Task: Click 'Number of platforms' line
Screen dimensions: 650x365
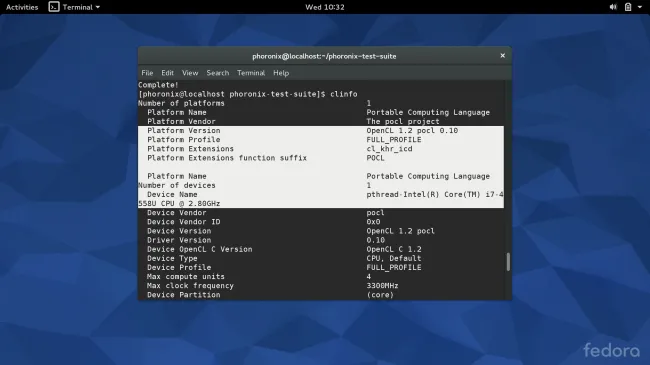Action: pos(254,103)
